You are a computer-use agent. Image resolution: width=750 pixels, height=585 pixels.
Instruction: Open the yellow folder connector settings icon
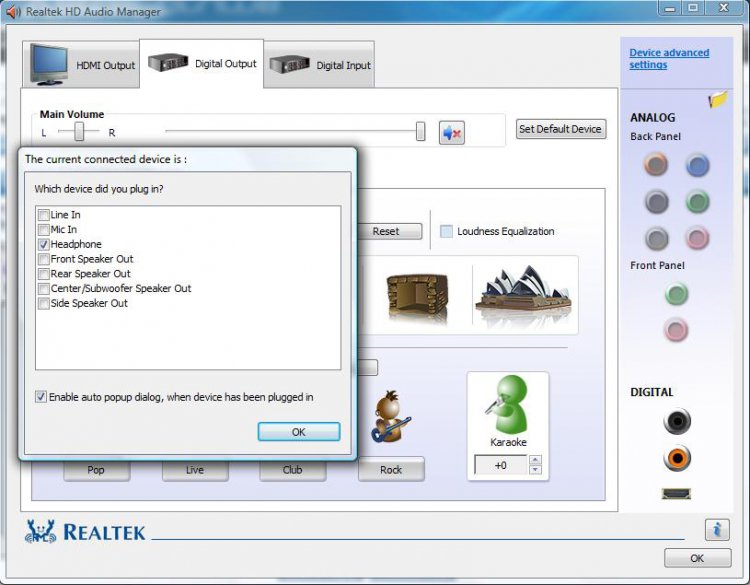[717, 99]
